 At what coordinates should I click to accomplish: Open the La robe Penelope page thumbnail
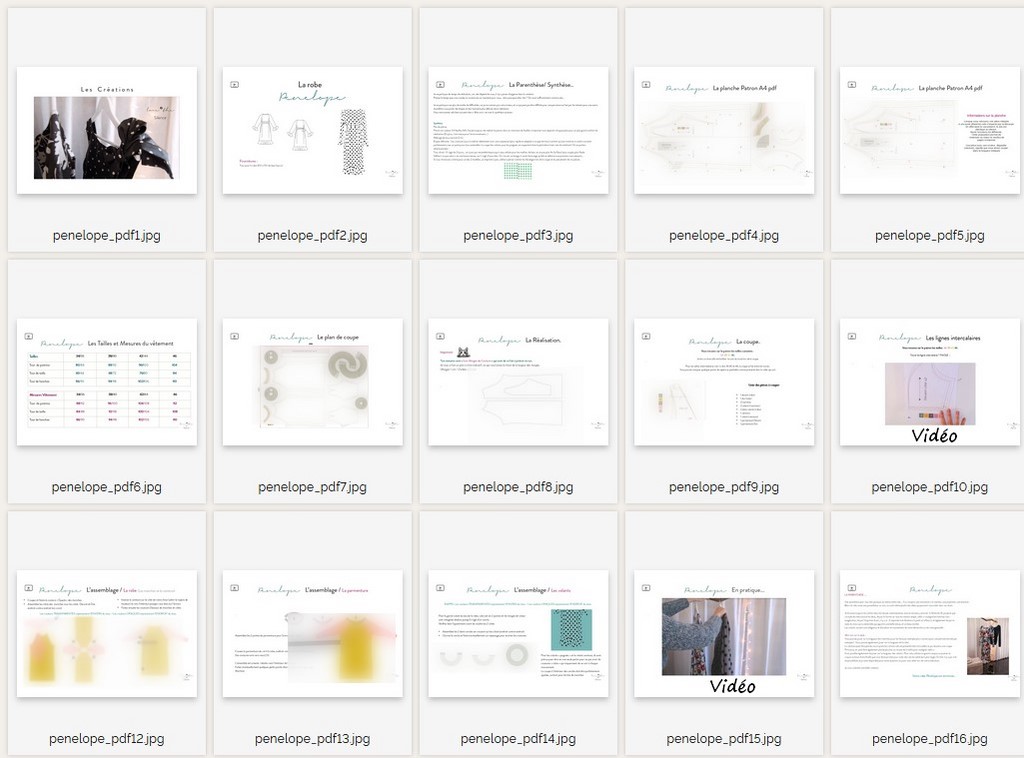coord(312,130)
